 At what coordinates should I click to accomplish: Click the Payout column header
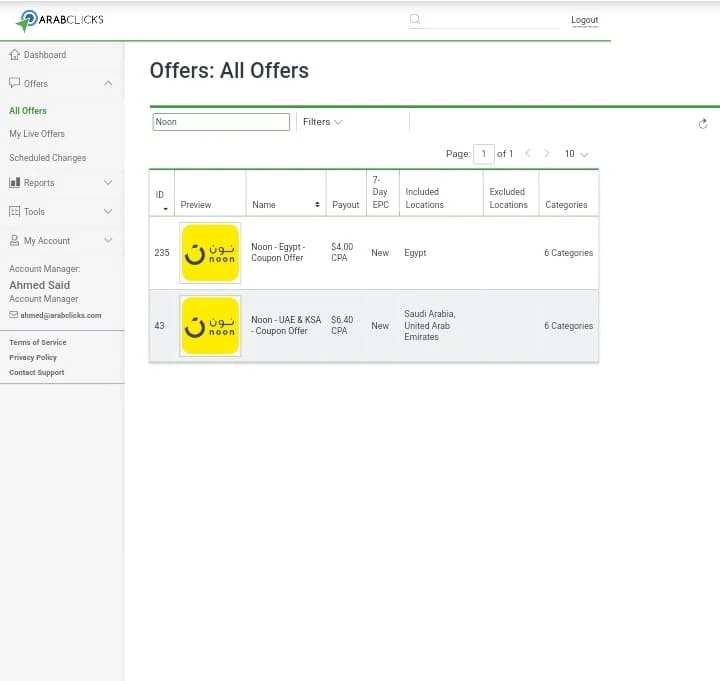coord(345,205)
